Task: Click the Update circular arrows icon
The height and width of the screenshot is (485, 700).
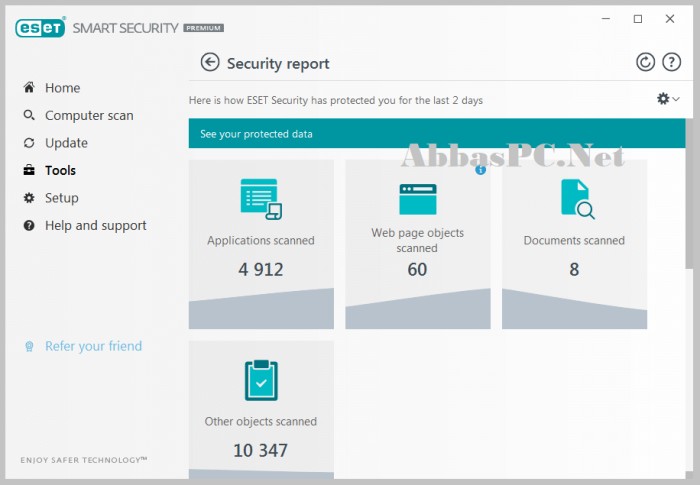Action: 29,143
